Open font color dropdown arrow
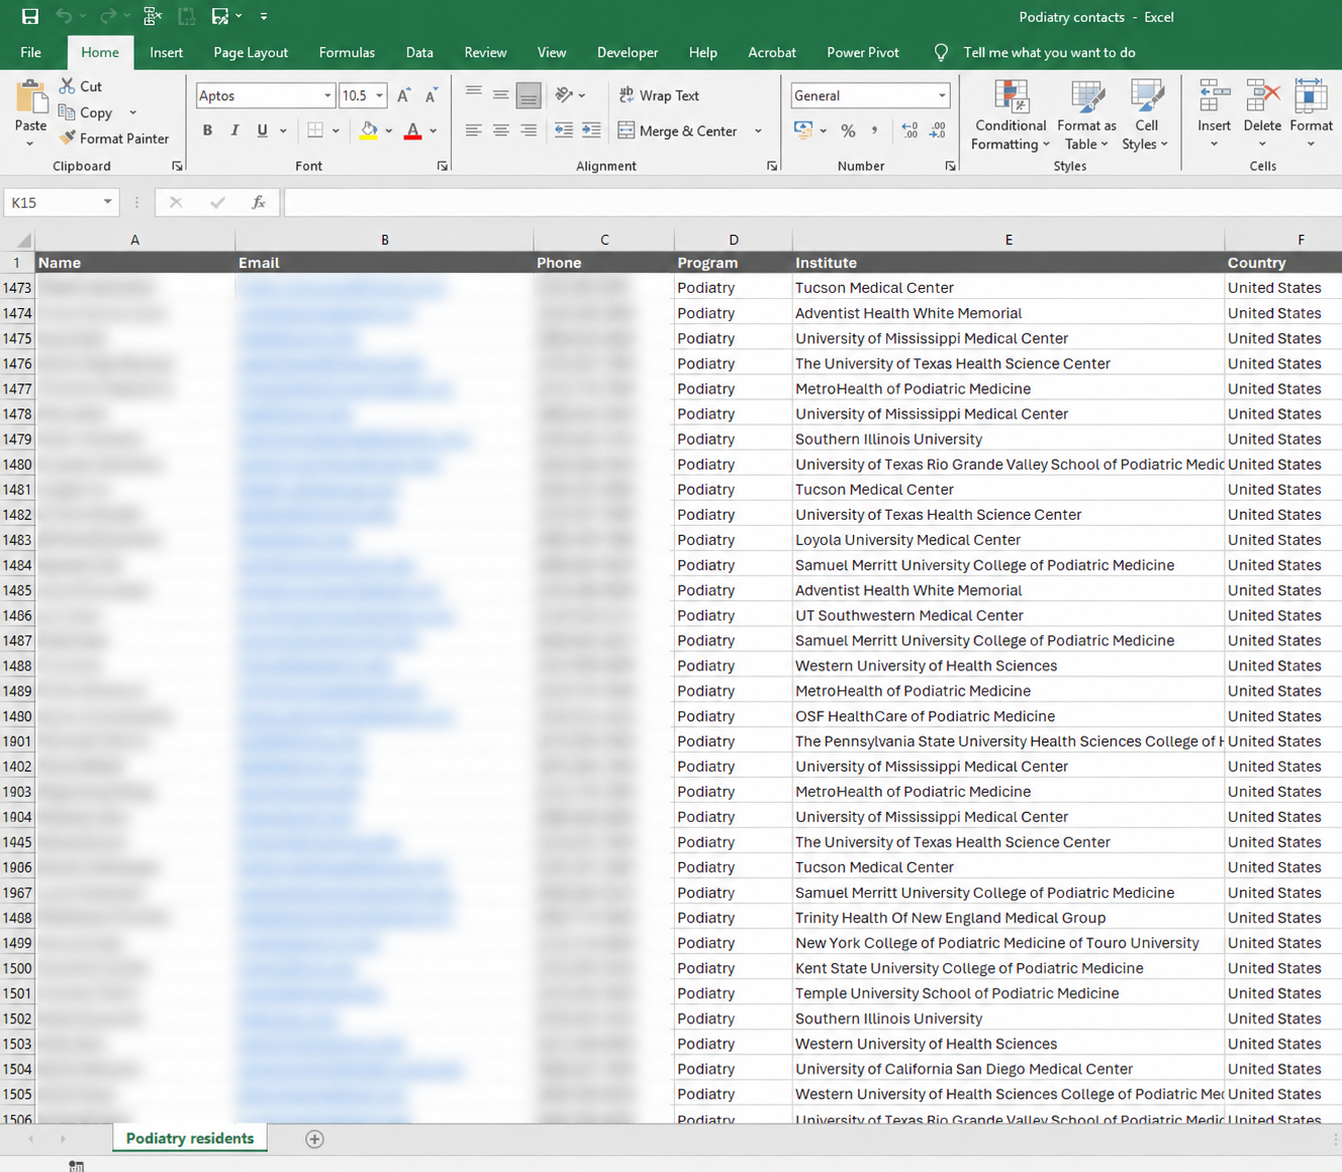Image resolution: width=1342 pixels, height=1172 pixels. (433, 131)
